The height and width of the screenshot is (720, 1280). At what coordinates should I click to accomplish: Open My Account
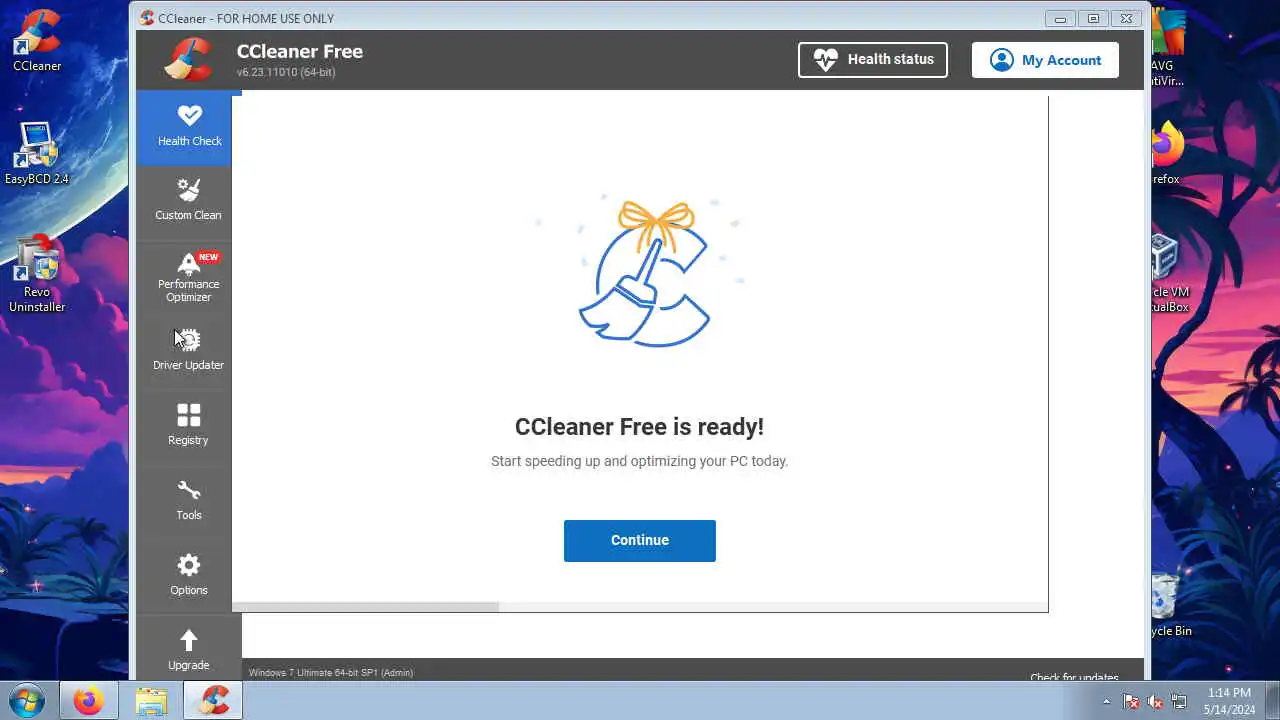pyautogui.click(x=1045, y=60)
